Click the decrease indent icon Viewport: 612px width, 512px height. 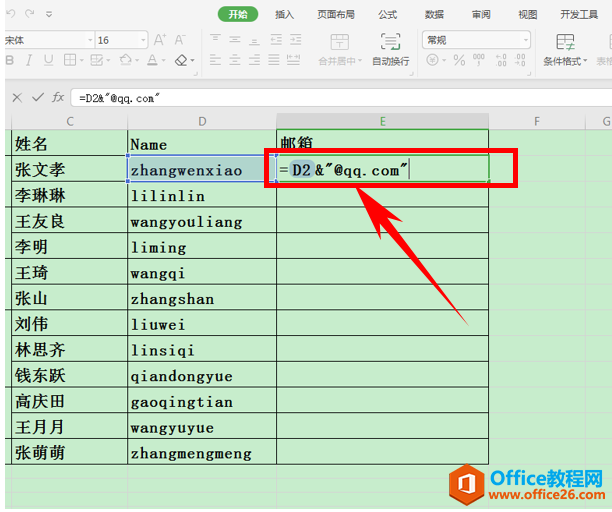(276, 39)
